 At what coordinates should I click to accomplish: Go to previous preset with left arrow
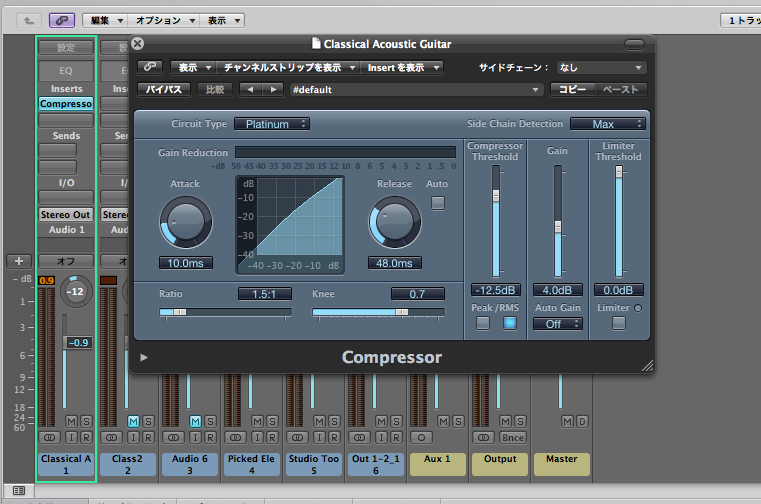pos(250,89)
